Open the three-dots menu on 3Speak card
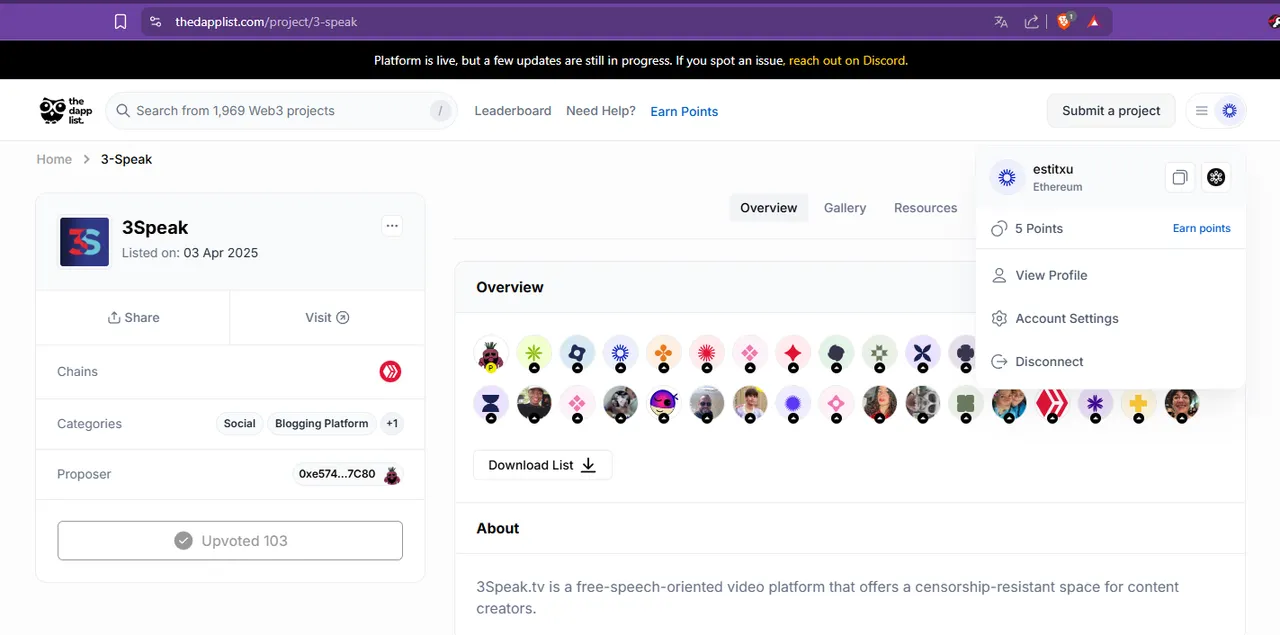1280x635 pixels. pyautogui.click(x=392, y=225)
